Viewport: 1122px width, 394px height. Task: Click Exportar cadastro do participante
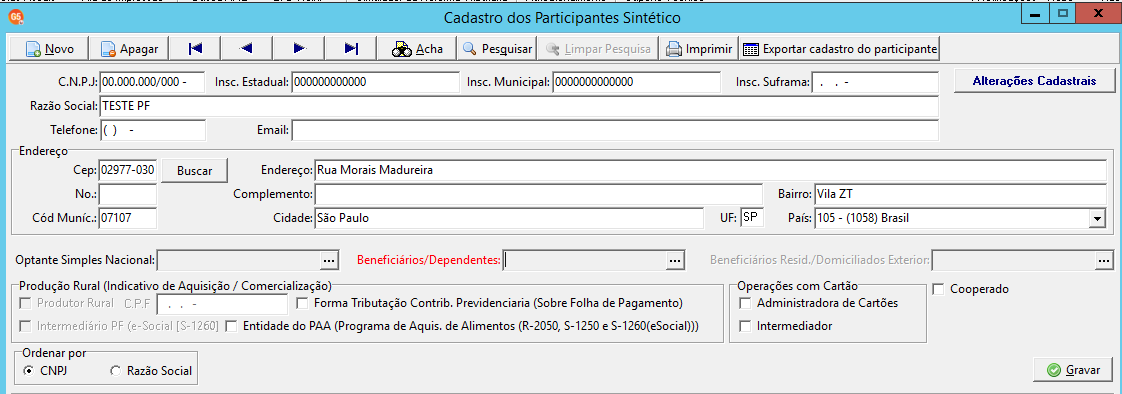point(839,49)
